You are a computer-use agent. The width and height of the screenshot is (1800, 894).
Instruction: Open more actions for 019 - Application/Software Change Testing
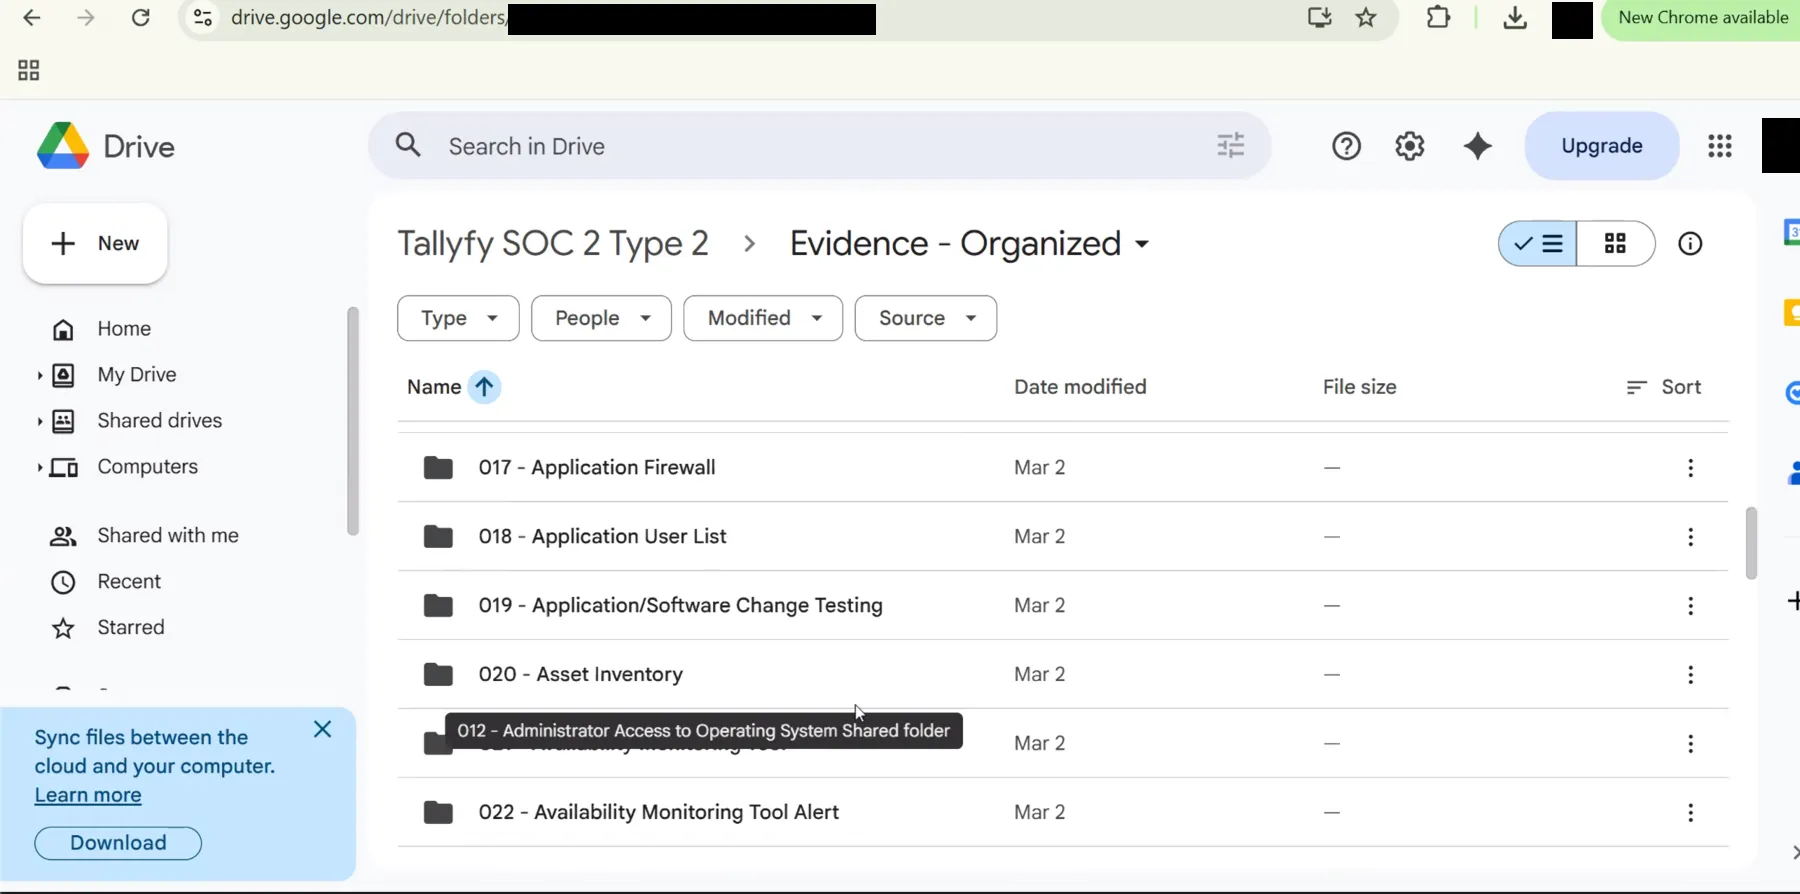(x=1691, y=606)
